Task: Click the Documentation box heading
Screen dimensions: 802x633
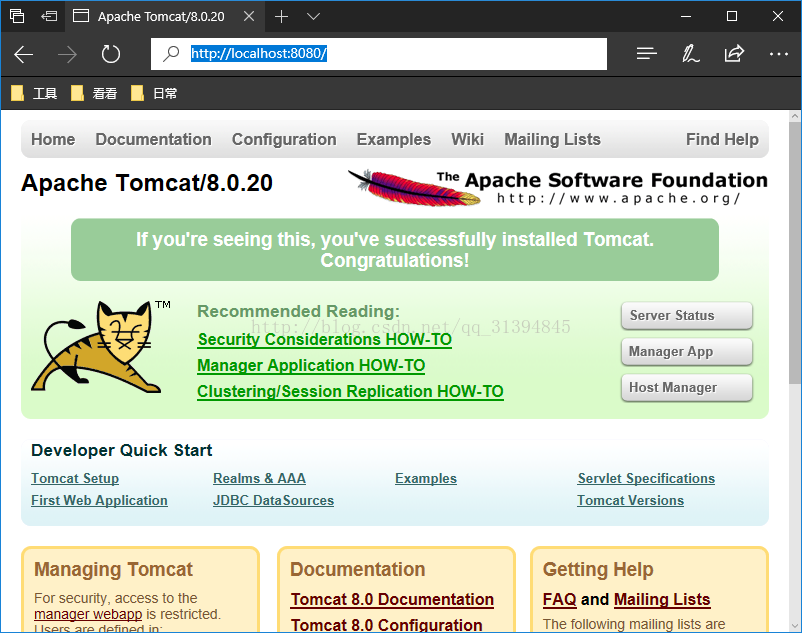Action: 358,570
